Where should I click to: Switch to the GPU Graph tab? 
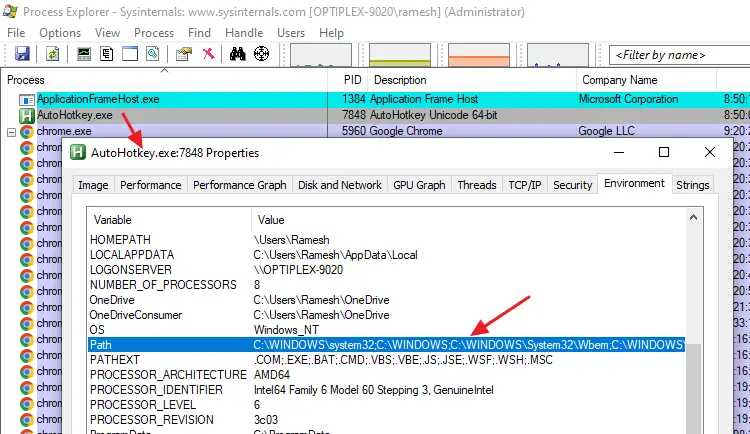419,185
